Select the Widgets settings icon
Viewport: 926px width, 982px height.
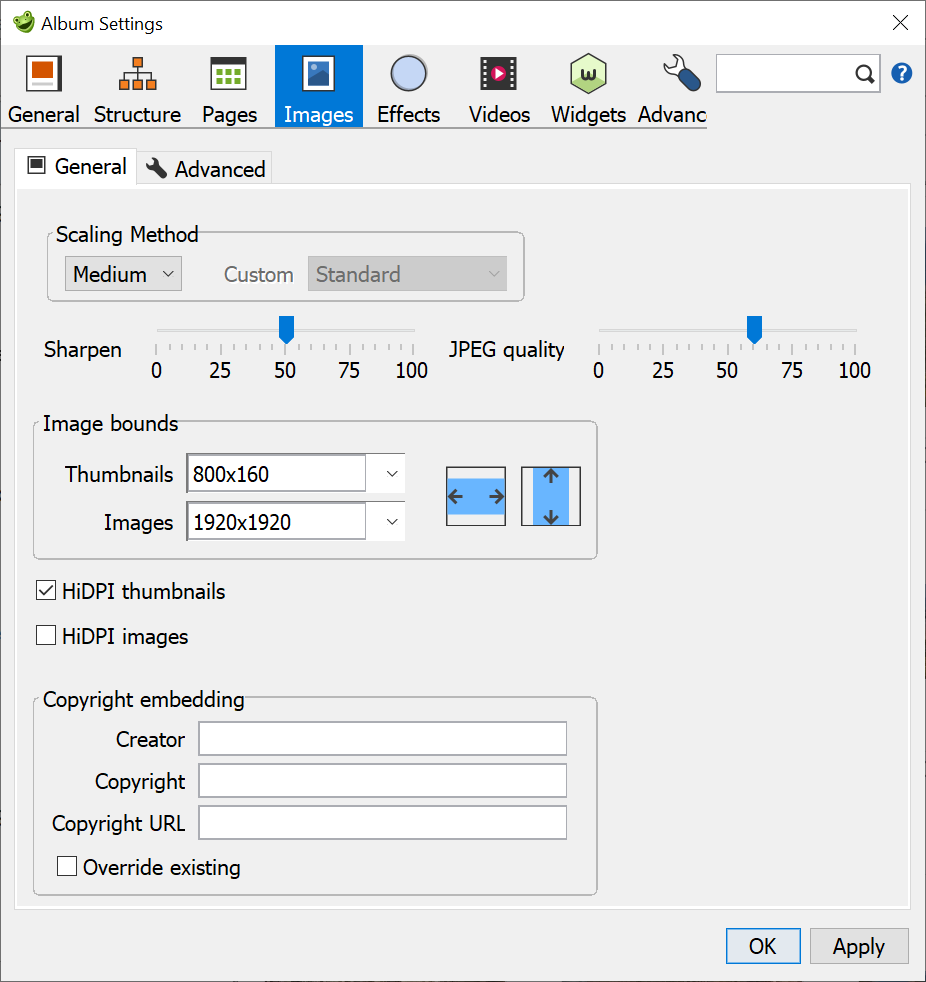tap(588, 85)
